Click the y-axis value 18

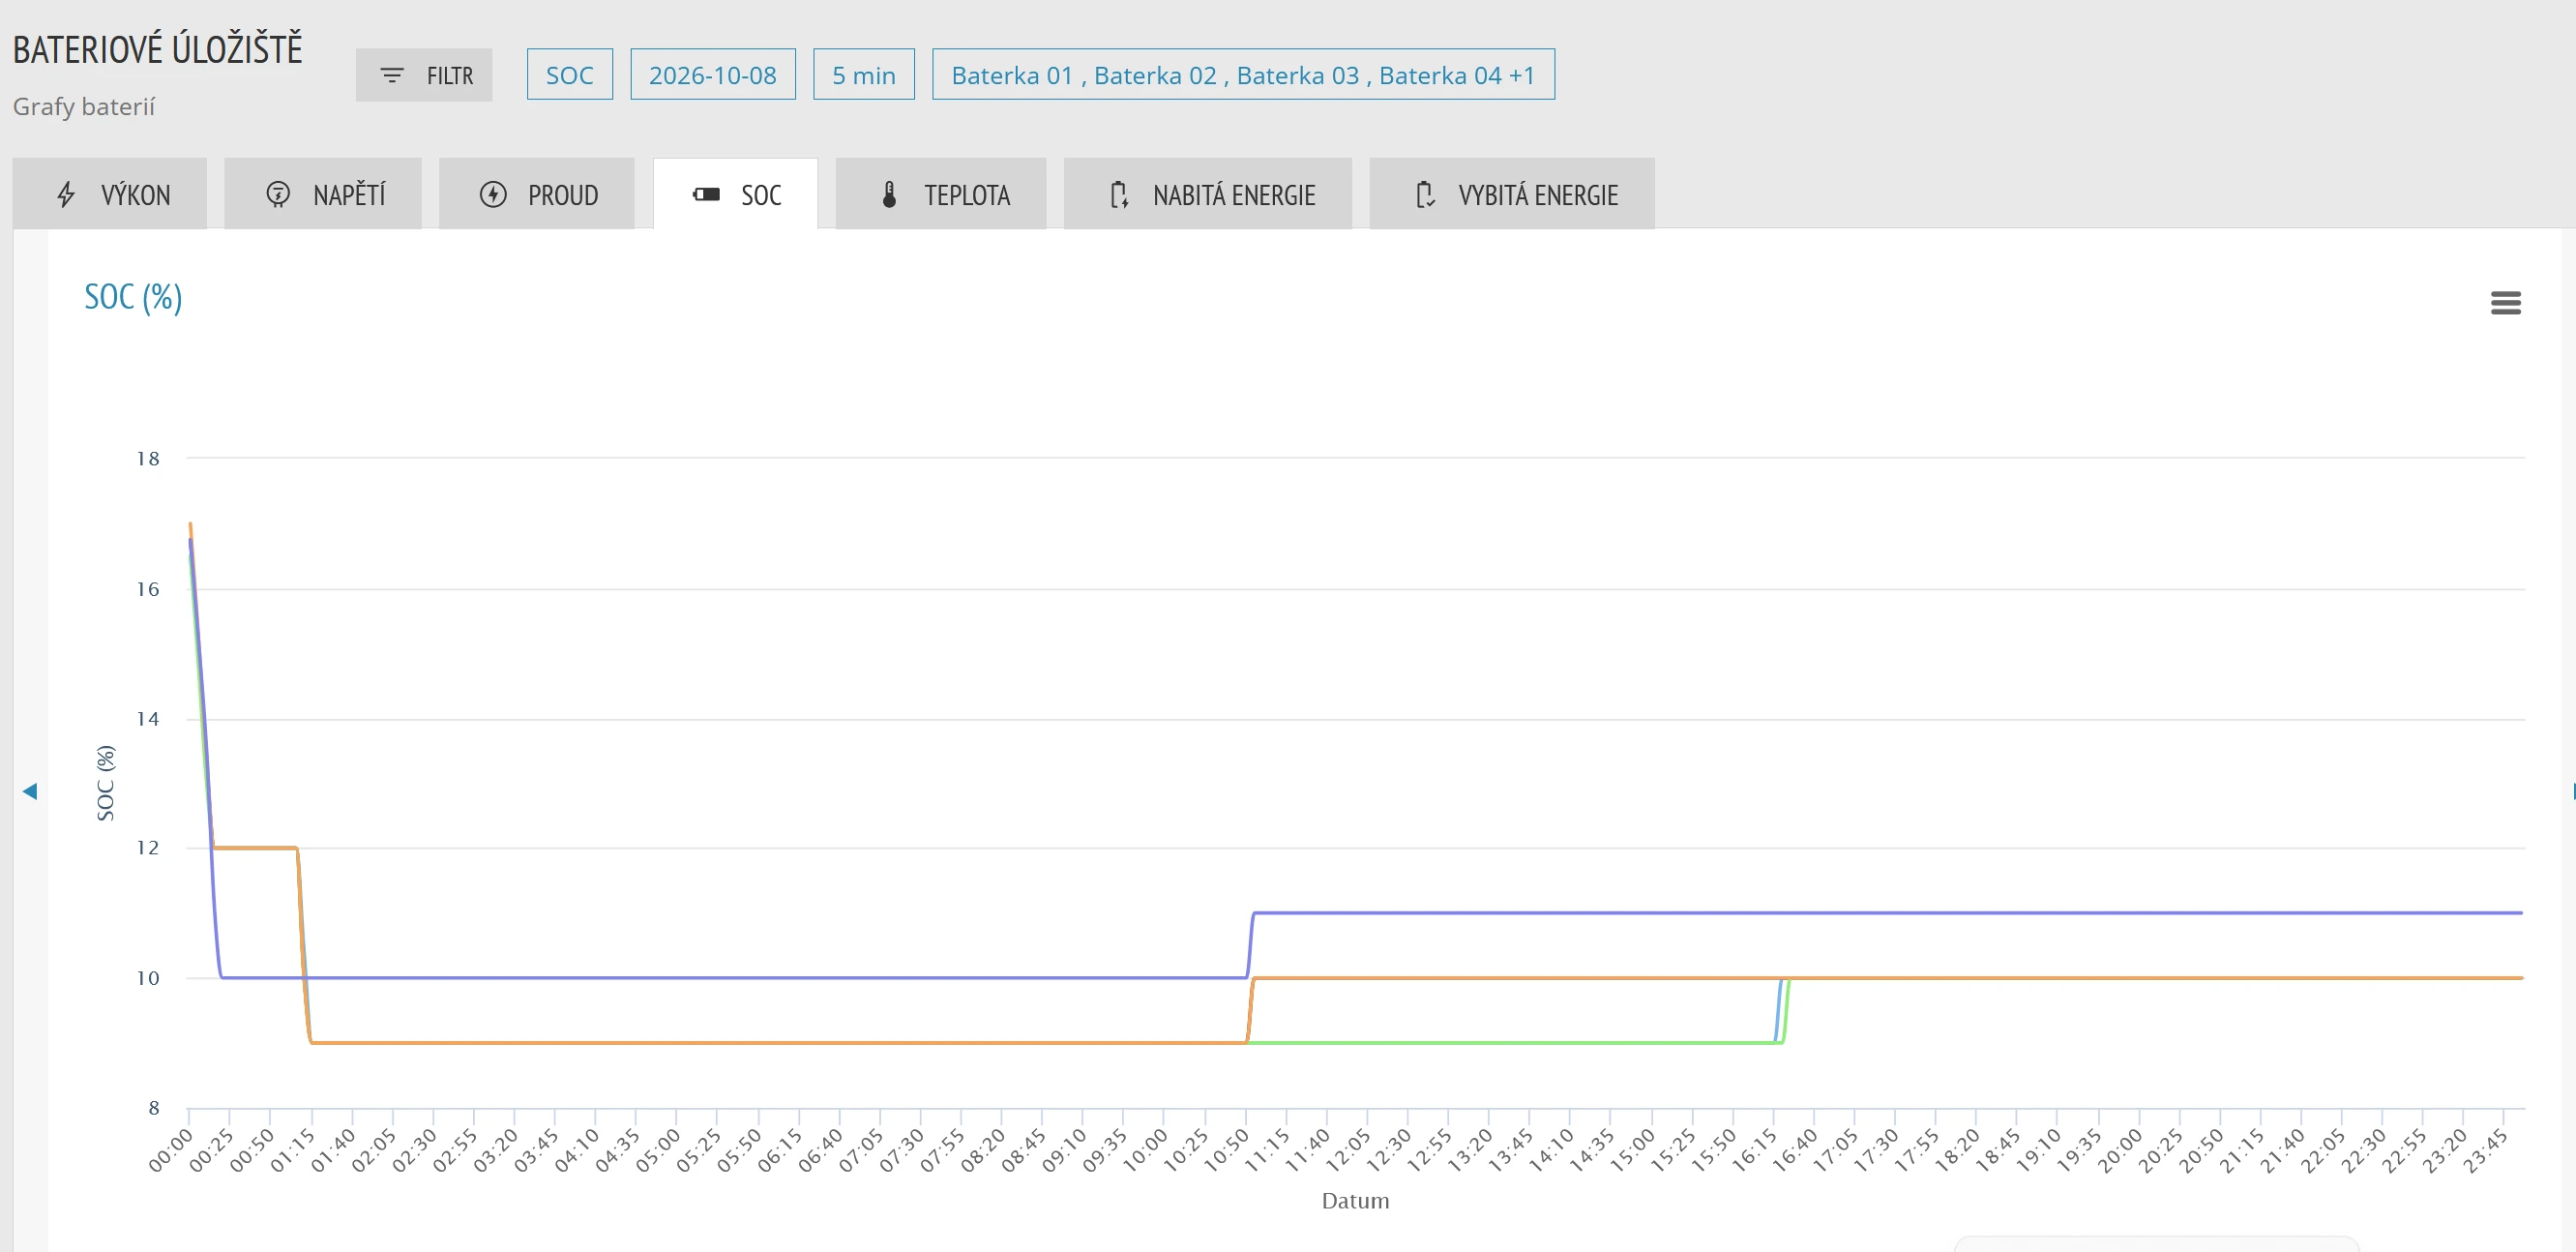(148, 458)
